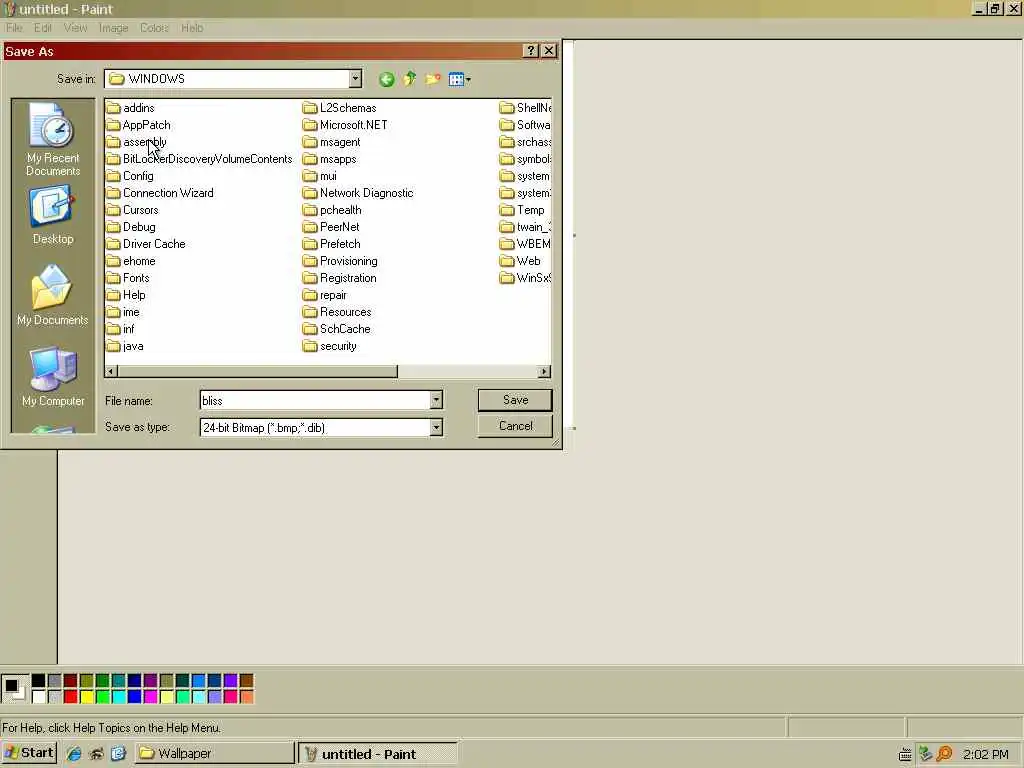This screenshot has height=768, width=1024.
Task: Open the Edit menu in Paint
Action: tap(42, 28)
